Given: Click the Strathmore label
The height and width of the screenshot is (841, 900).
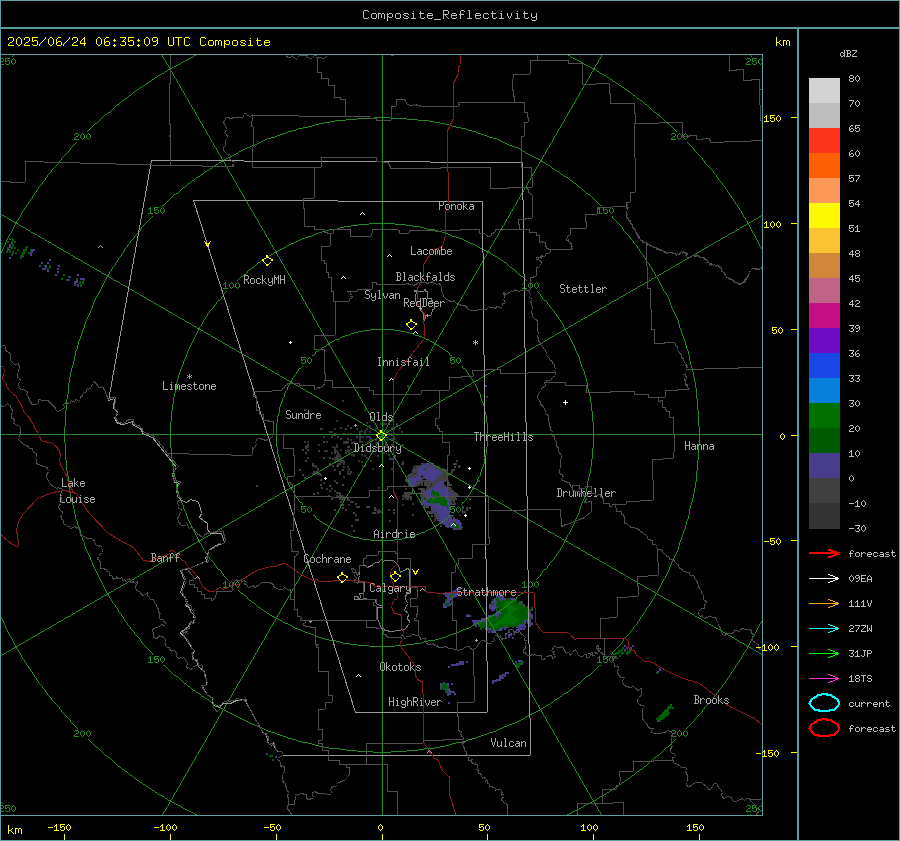Looking at the screenshot, I should (x=486, y=592).
